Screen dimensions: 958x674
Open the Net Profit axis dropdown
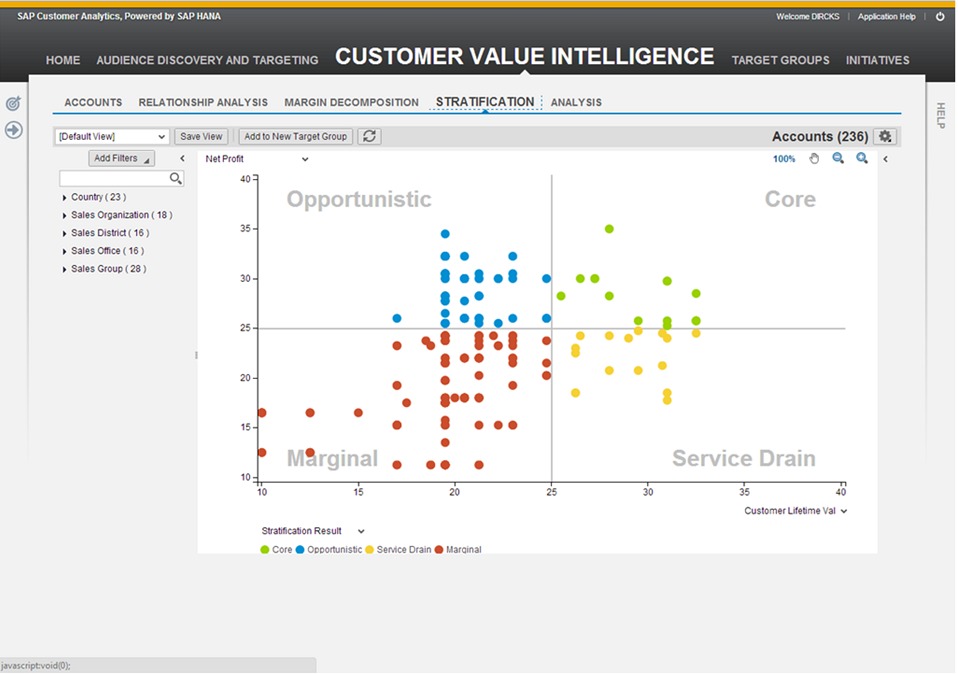(257, 159)
